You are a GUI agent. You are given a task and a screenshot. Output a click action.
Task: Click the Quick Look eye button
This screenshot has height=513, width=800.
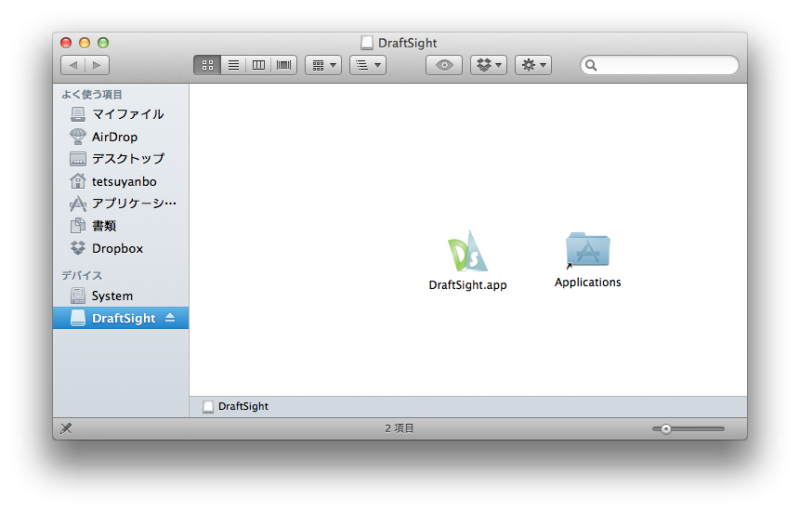[444, 65]
